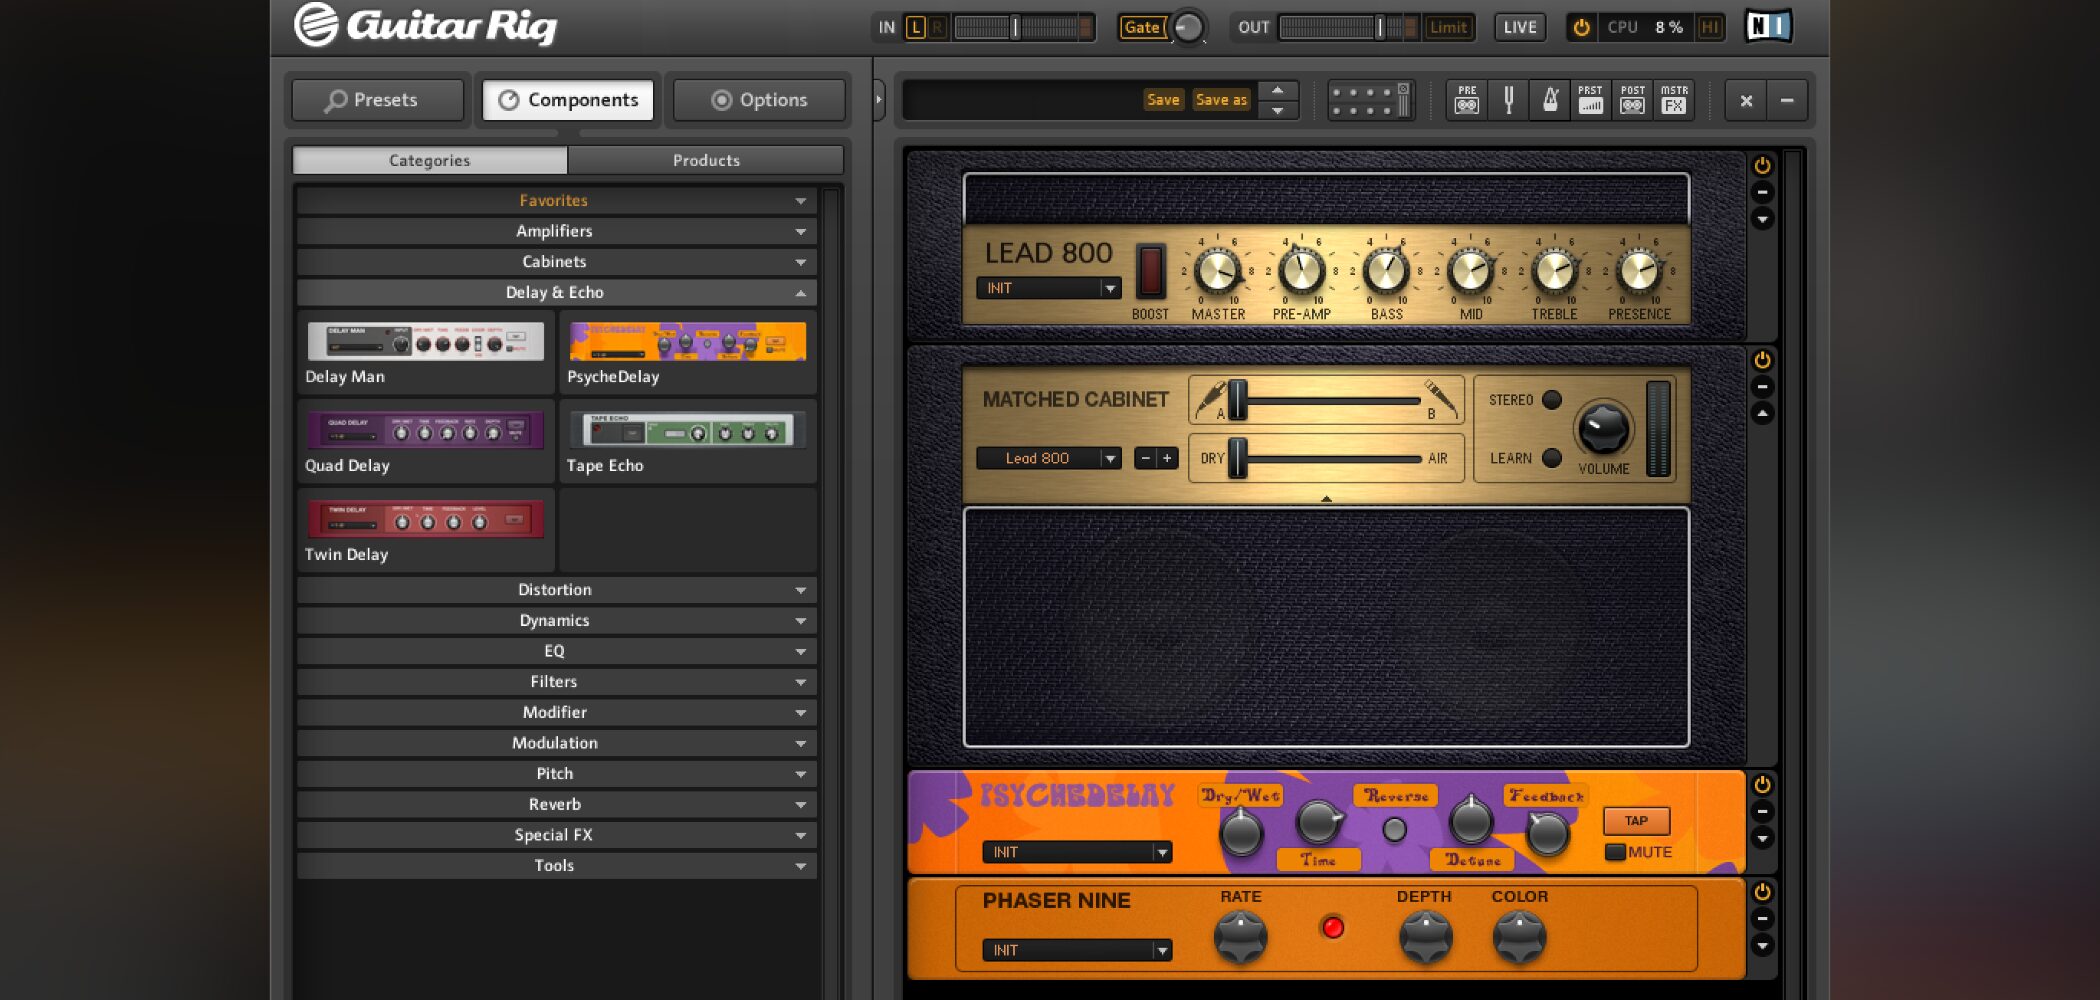Click the X icon to clear the rack
The height and width of the screenshot is (1000, 2100).
coord(1746,100)
